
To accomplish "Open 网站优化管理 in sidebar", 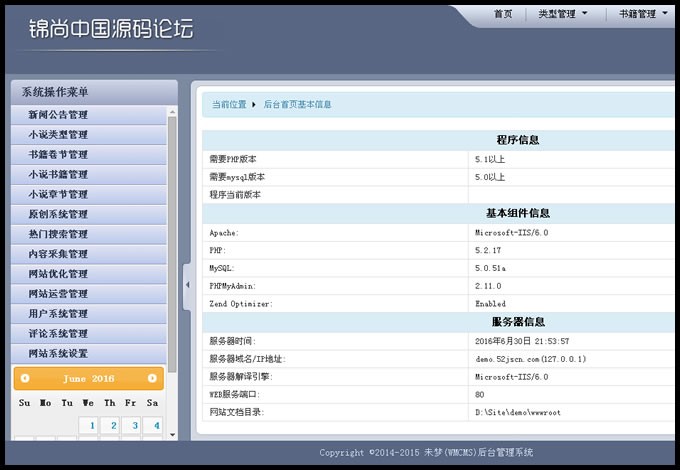I will pos(88,274).
